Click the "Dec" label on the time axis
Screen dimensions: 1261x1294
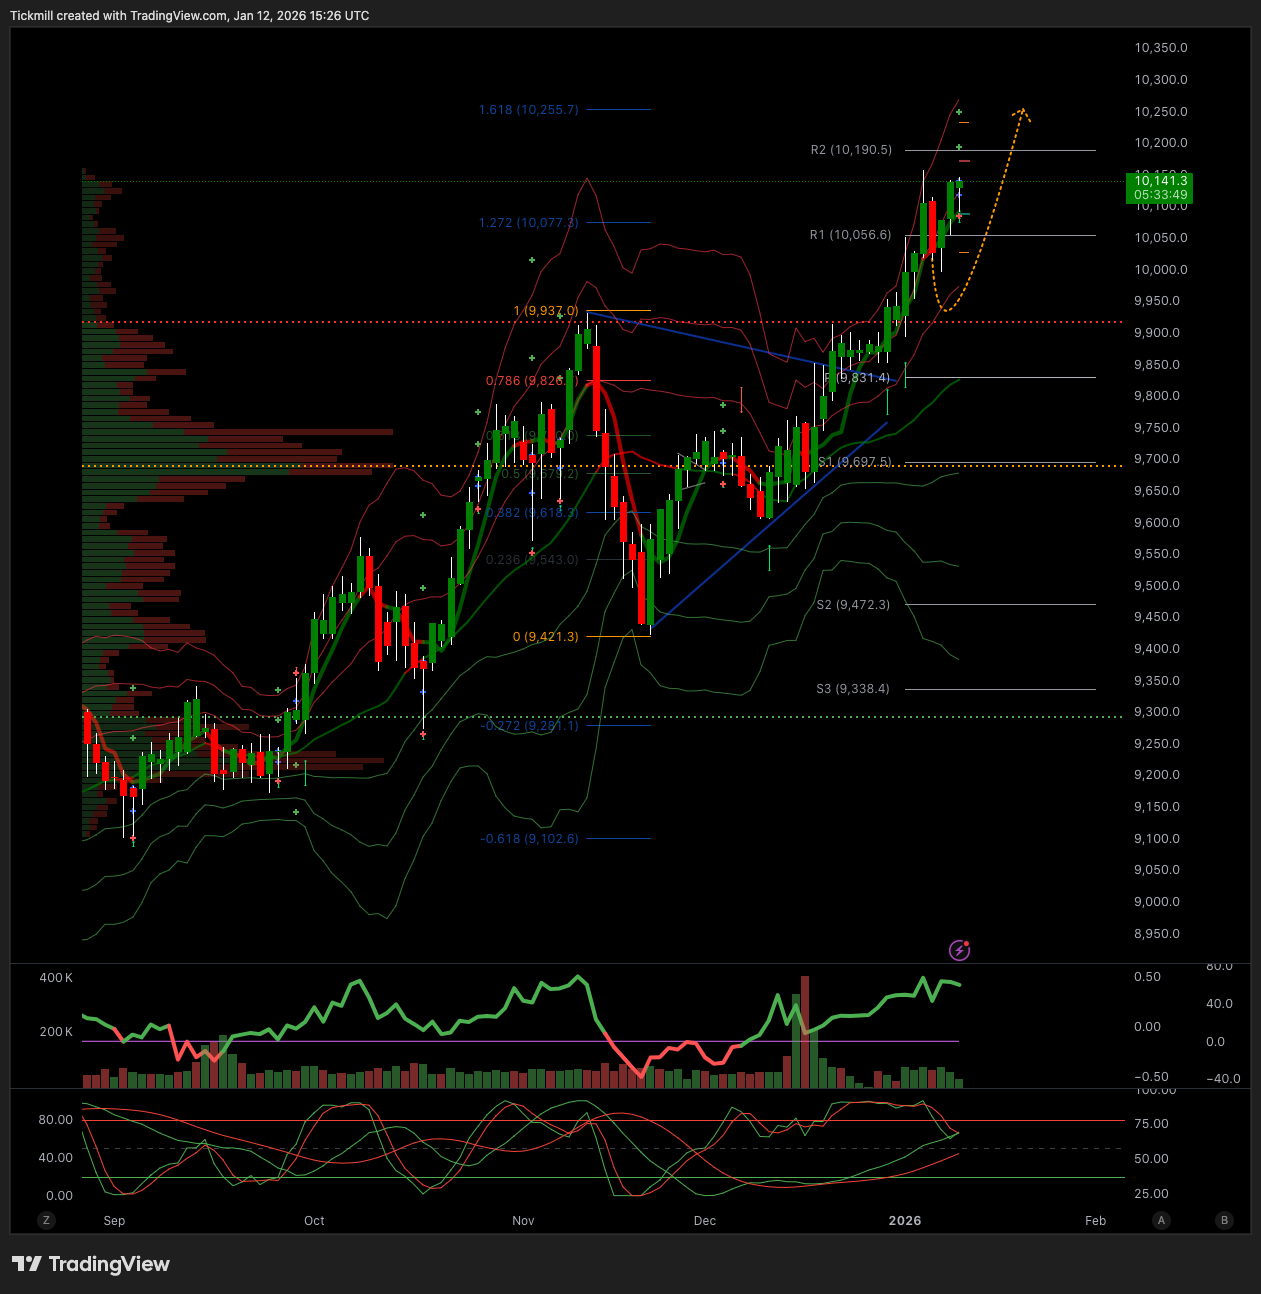coord(704,1220)
